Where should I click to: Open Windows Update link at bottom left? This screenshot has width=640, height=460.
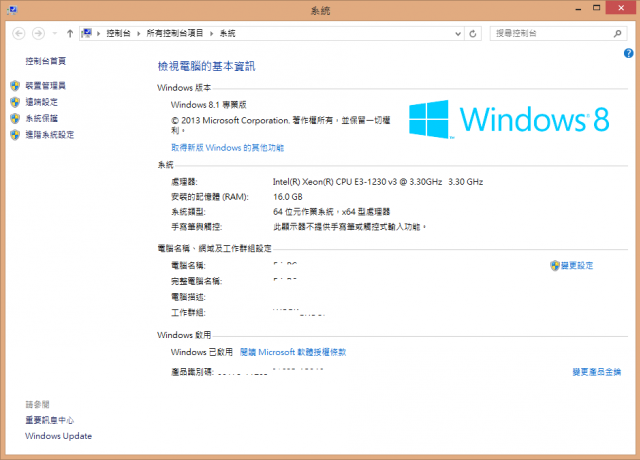[58, 436]
